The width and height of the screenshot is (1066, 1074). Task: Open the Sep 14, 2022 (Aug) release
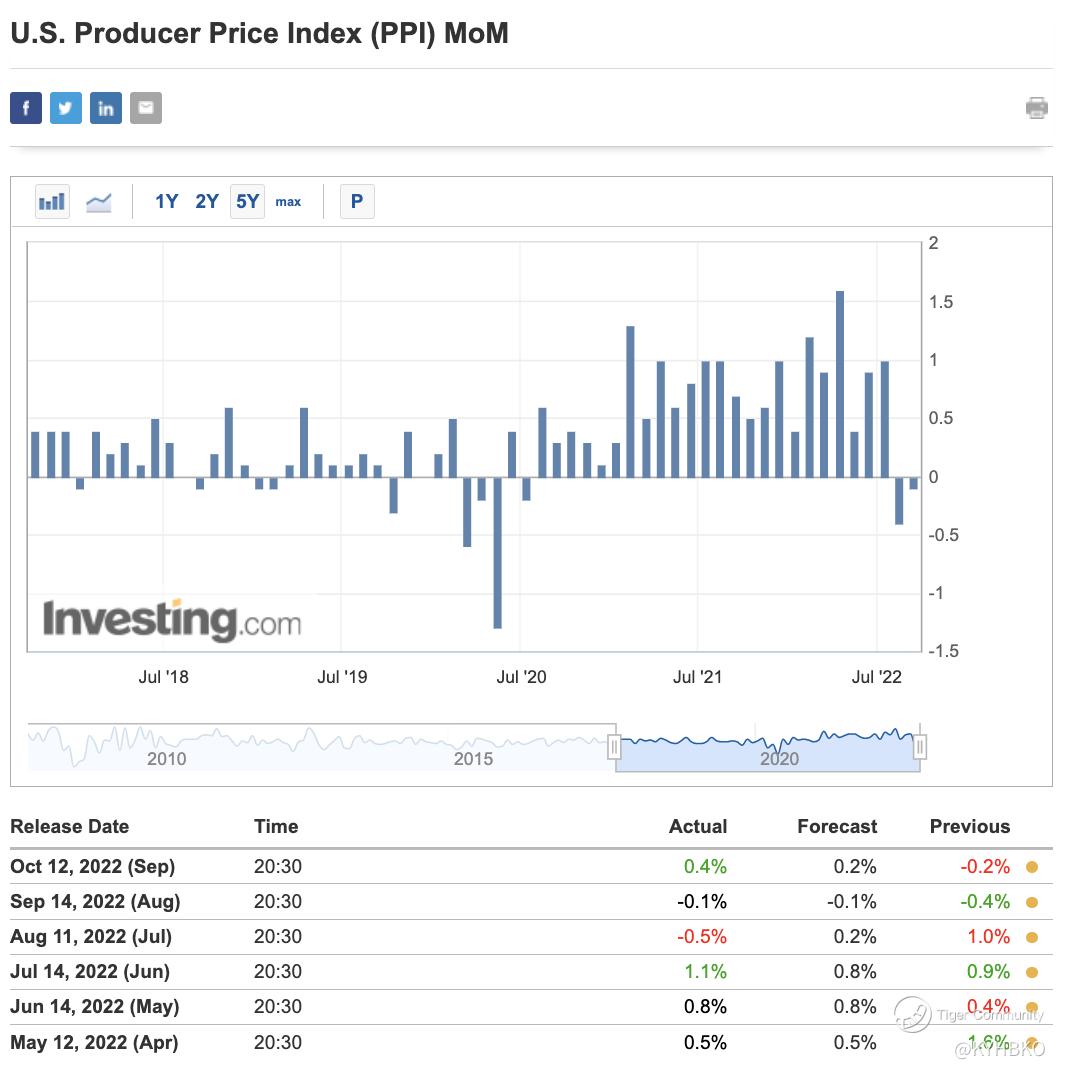pyautogui.click(x=95, y=902)
